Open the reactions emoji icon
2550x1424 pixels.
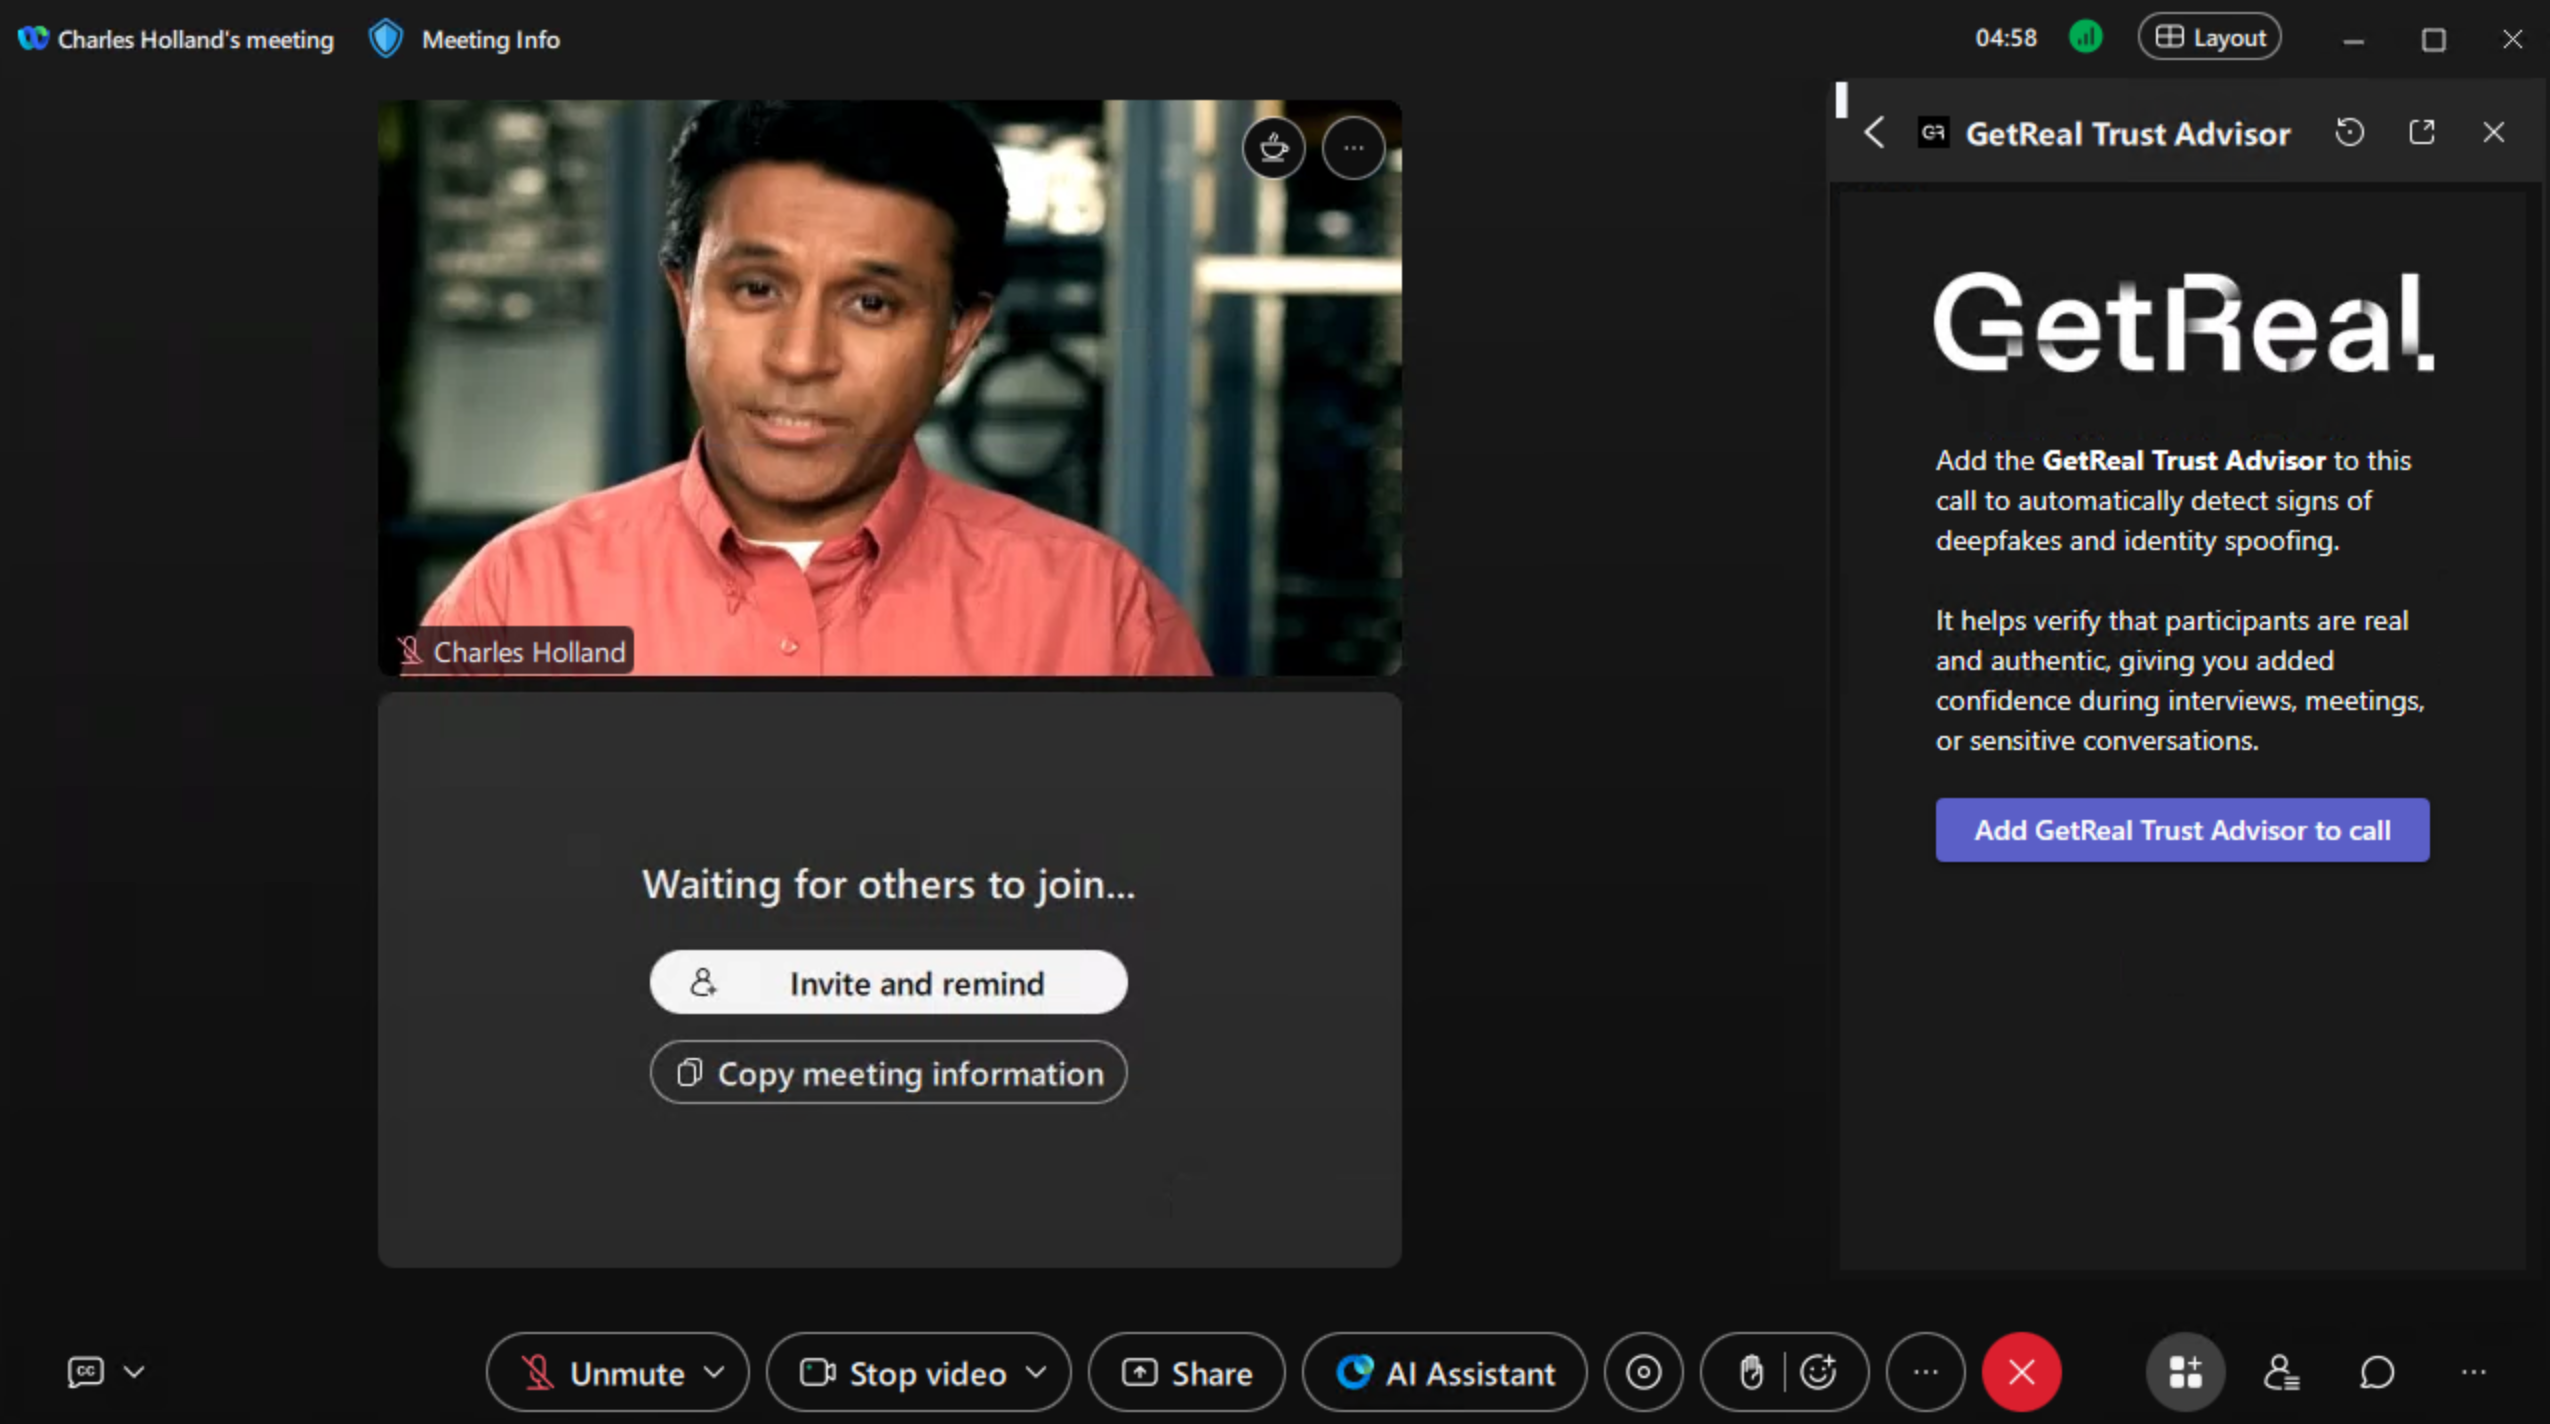[1818, 1372]
